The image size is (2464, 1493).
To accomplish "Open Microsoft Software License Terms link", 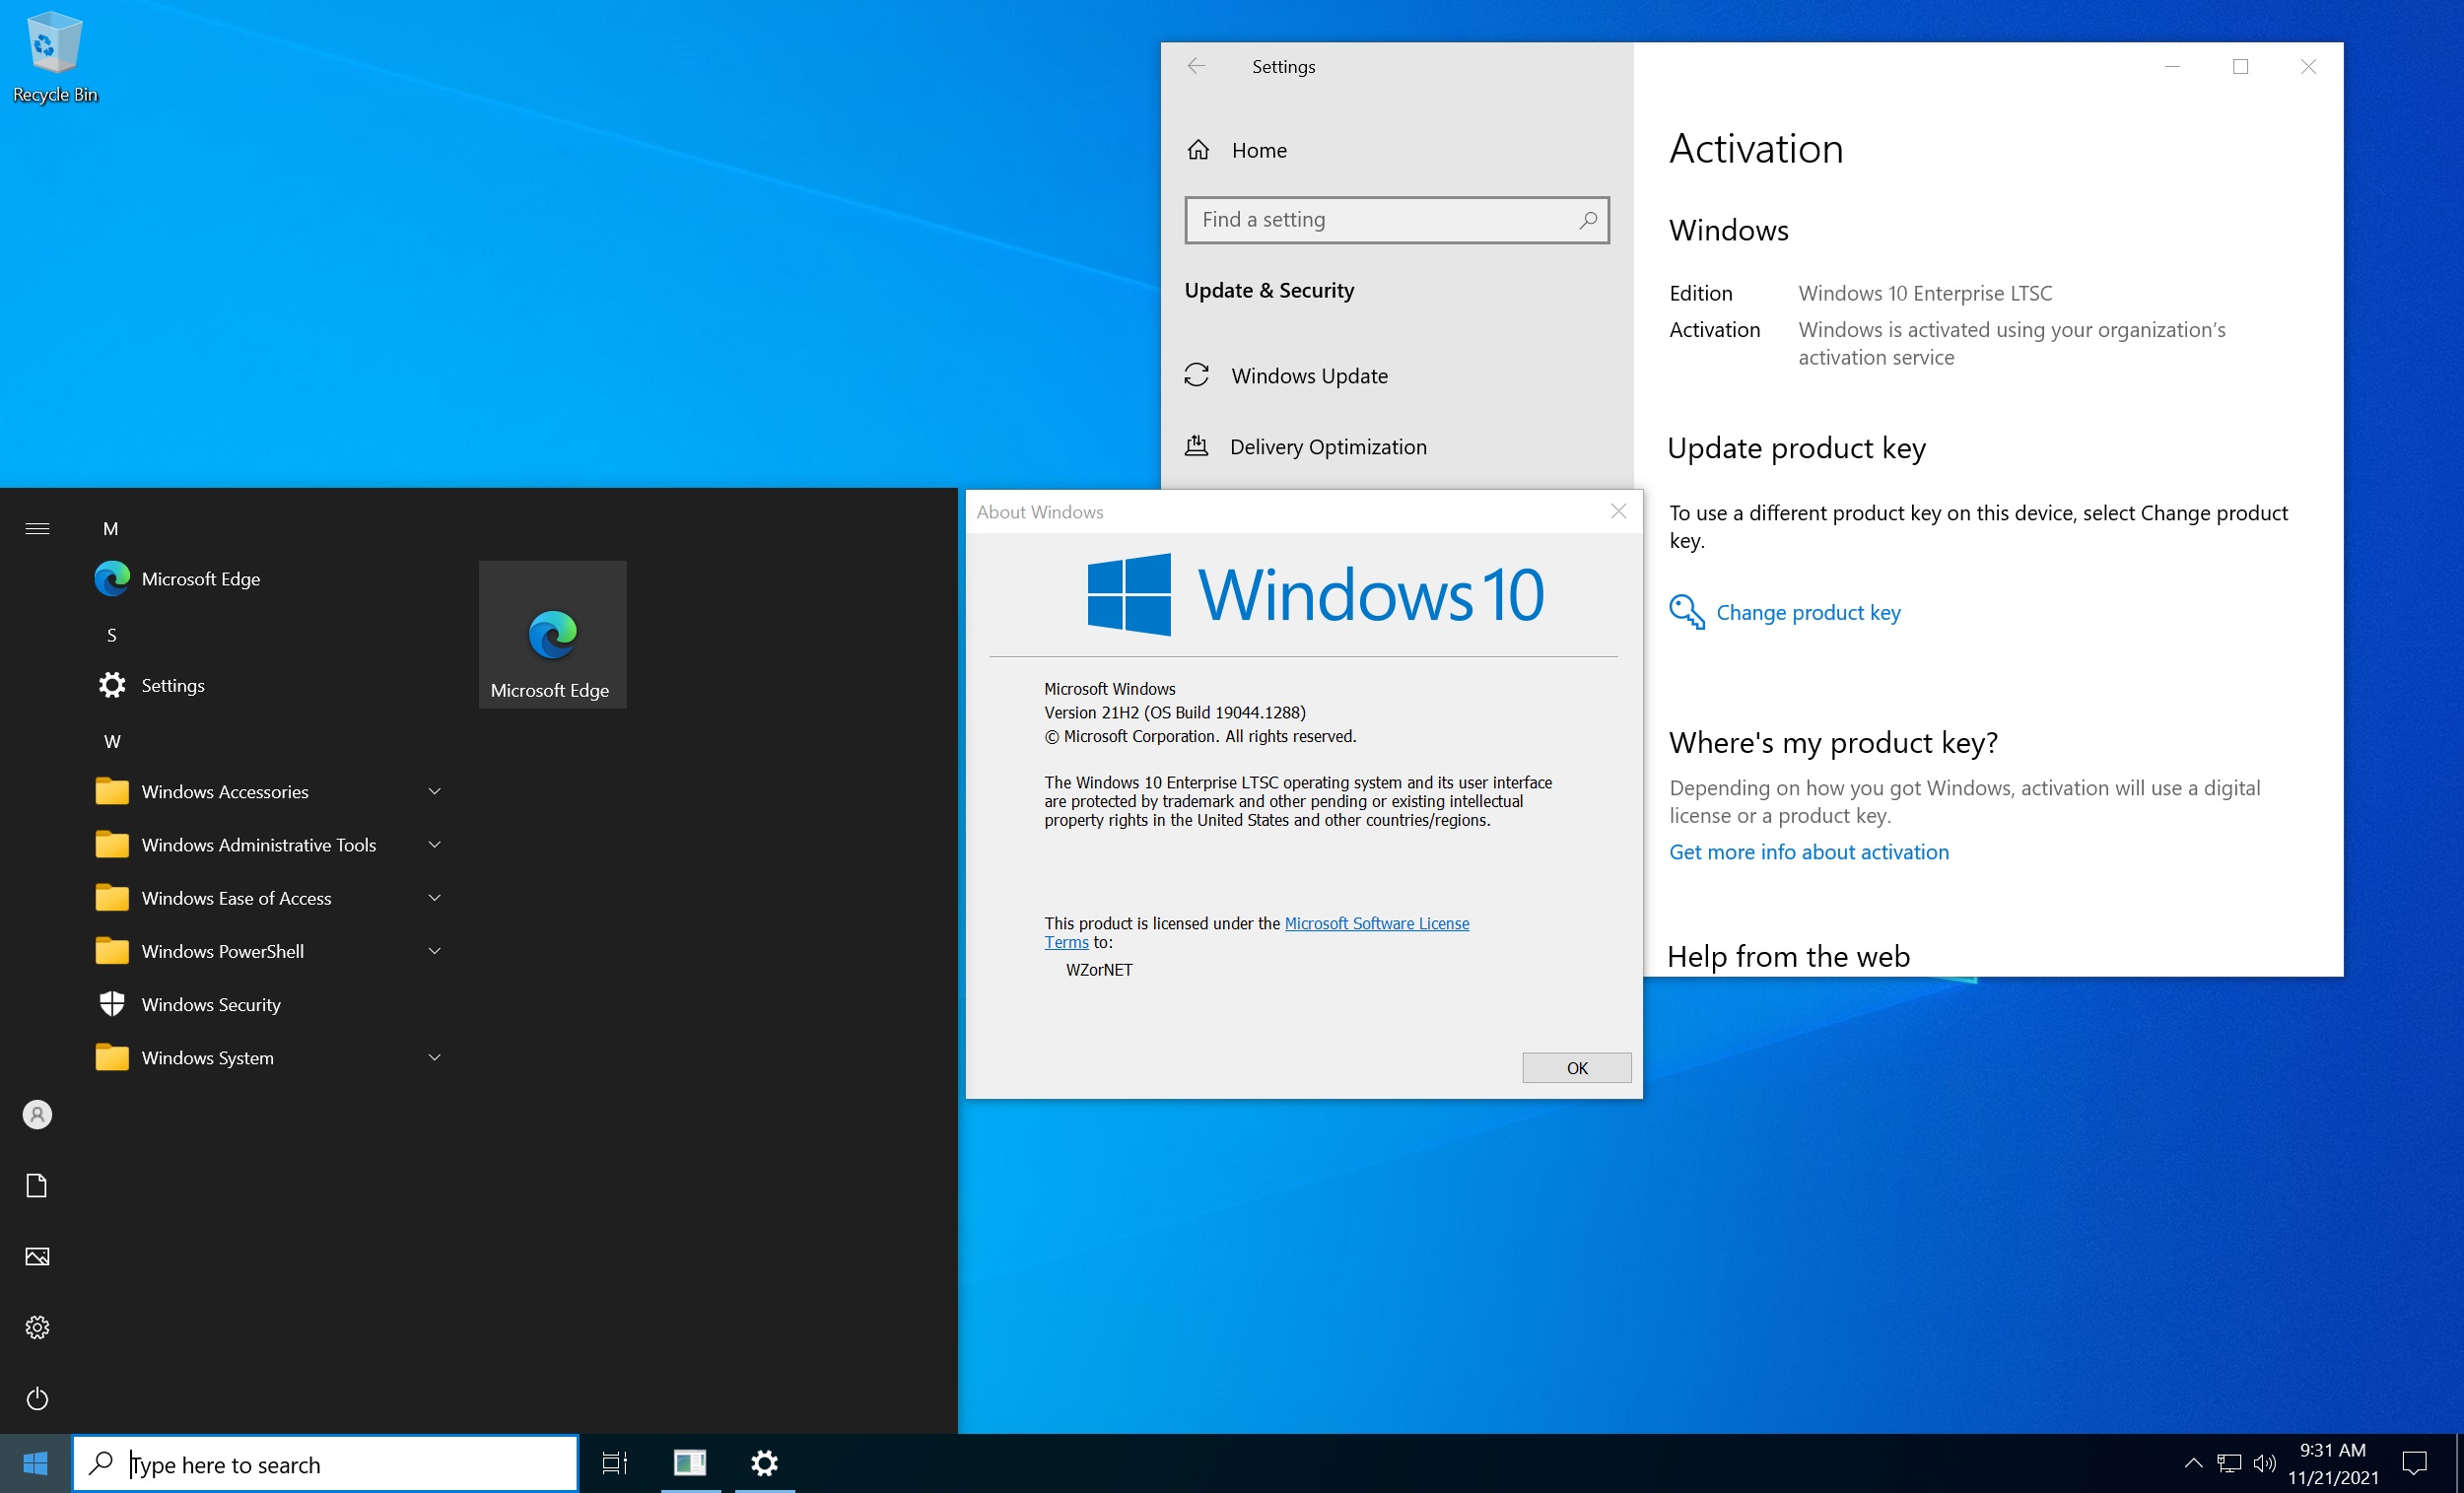I will click(1376, 923).
